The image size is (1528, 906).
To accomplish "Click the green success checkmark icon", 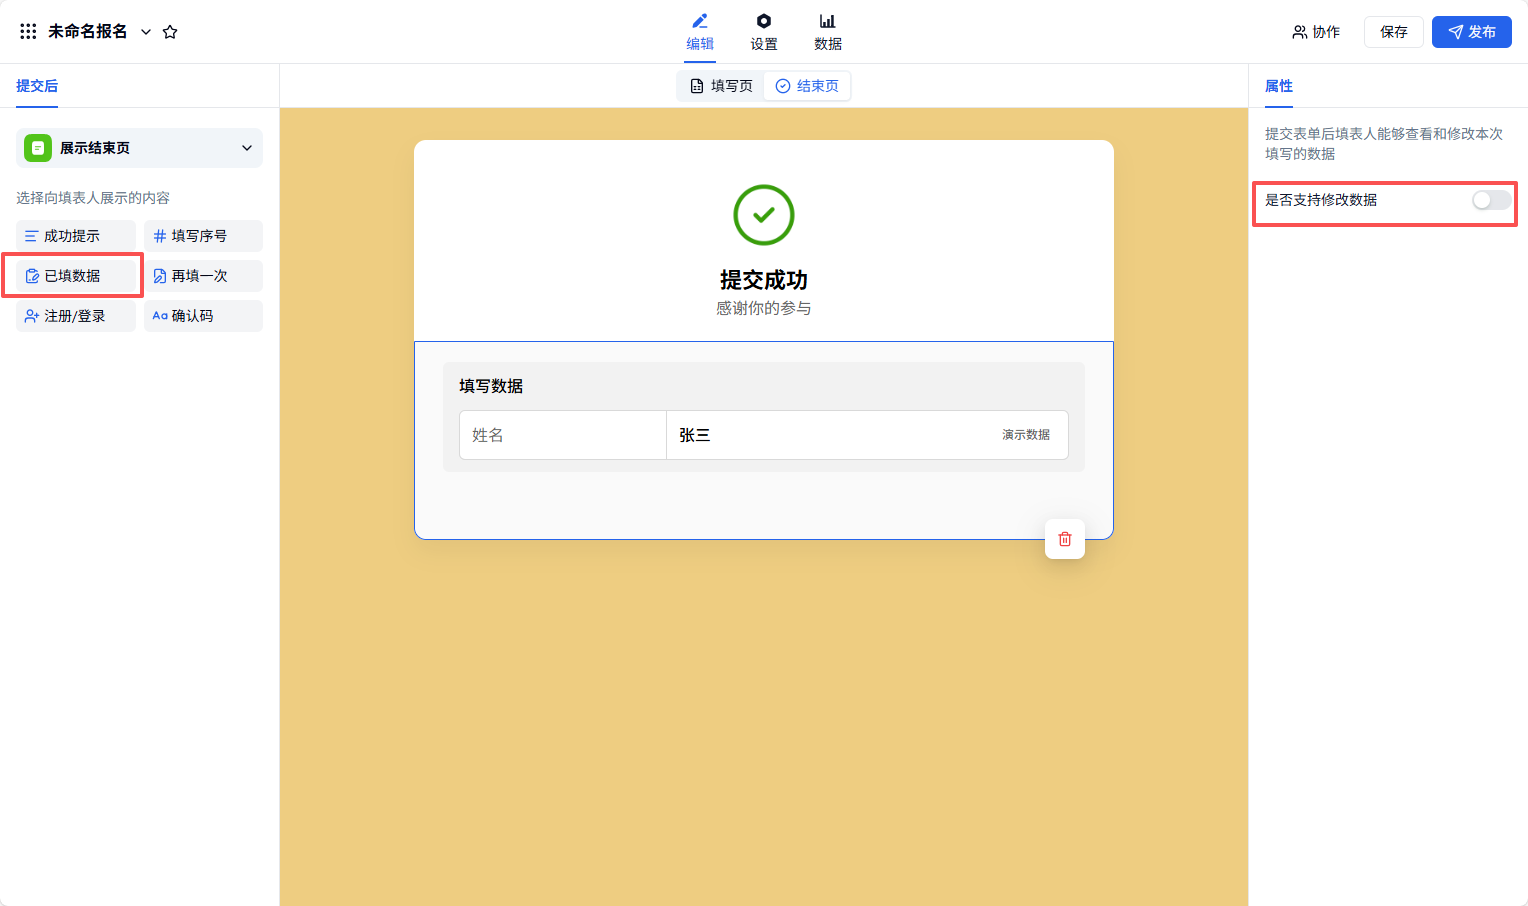I will coord(764,215).
